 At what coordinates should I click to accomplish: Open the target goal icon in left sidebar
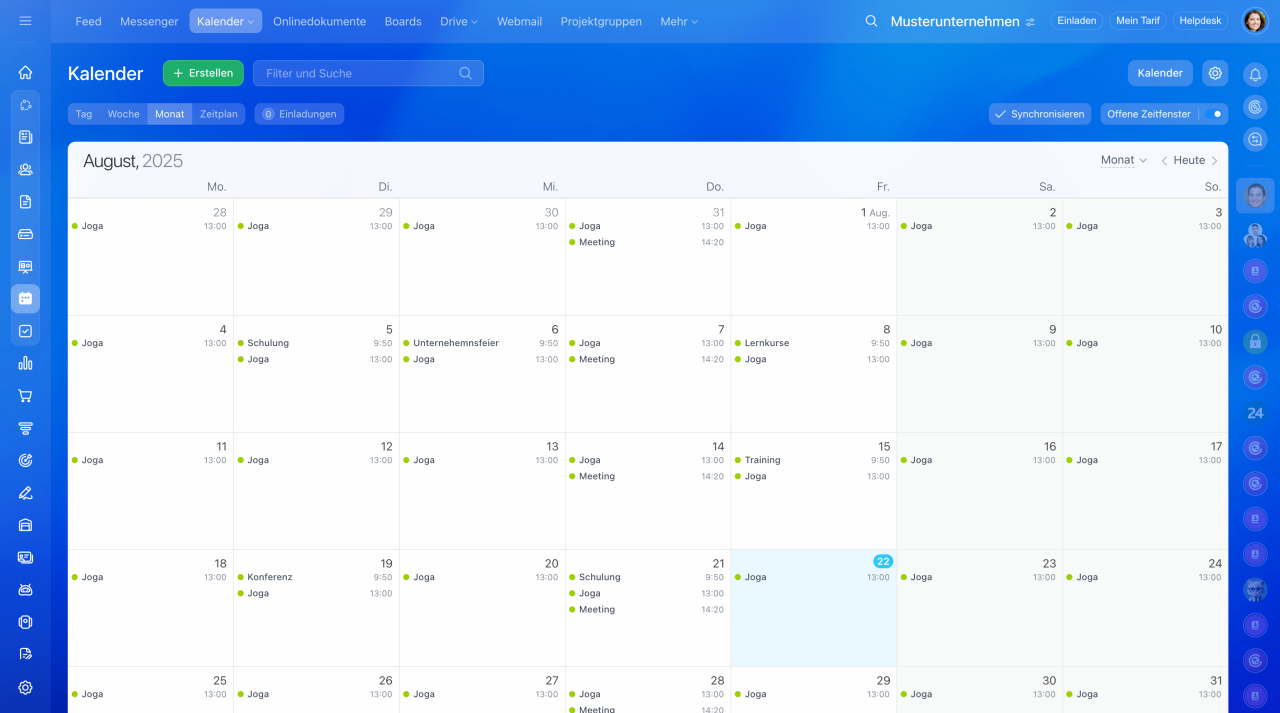(25, 460)
